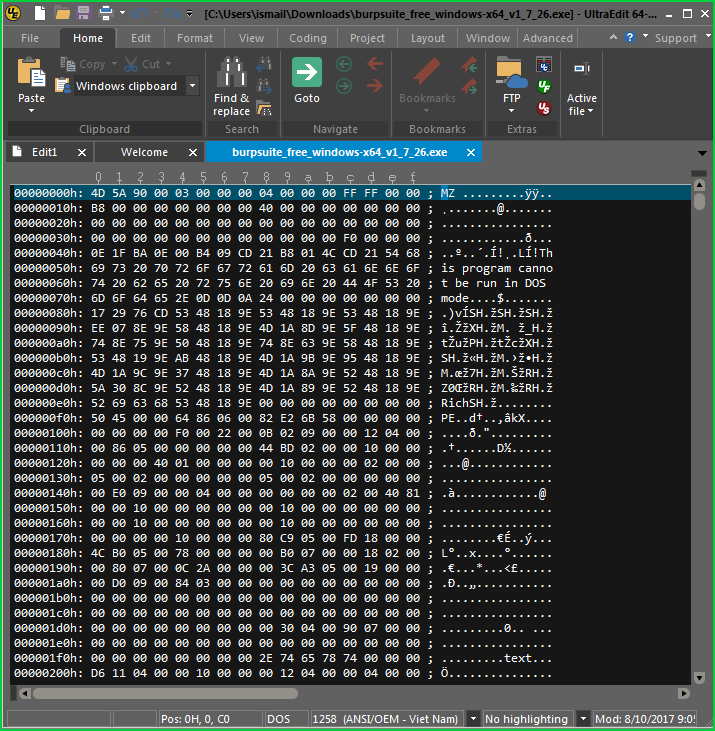
Task: Close the Edit1 document tab
Action: [x=82, y=152]
